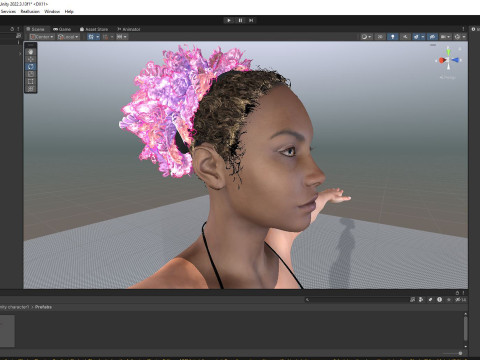Click the favorites star icon
The width and height of the screenshot is (480, 360).
449,300
